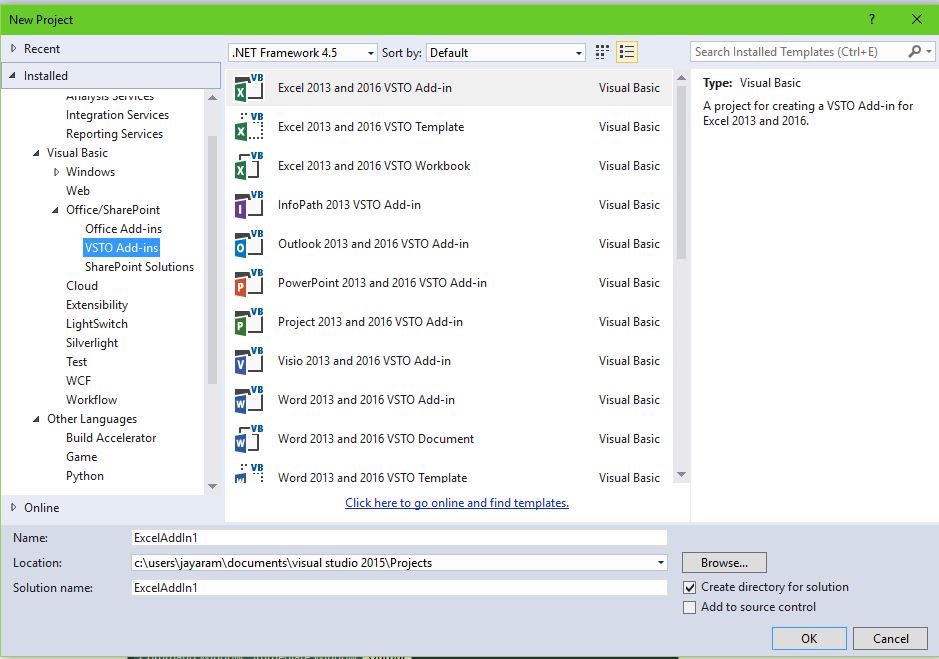Screen dimensions: 939x659
Task: Select the InfoPath 2013 VSTO Add-in icon
Action: pos(249,204)
